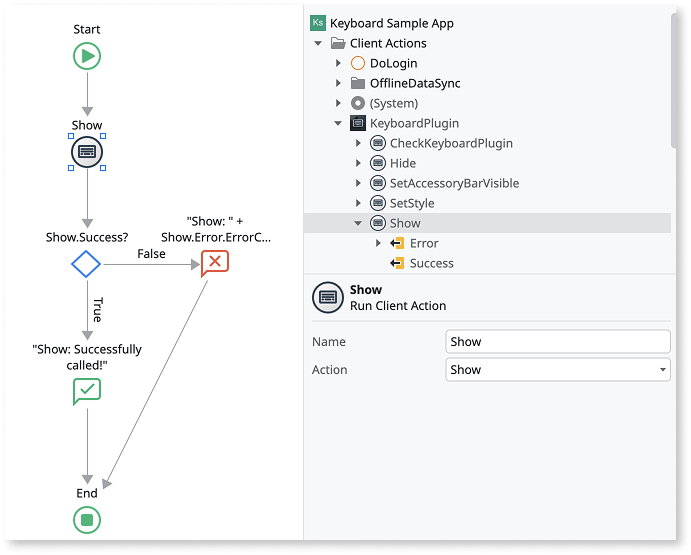Viewport: 691px width, 555px height.
Task: Select Hide in the tree
Action: [403, 163]
